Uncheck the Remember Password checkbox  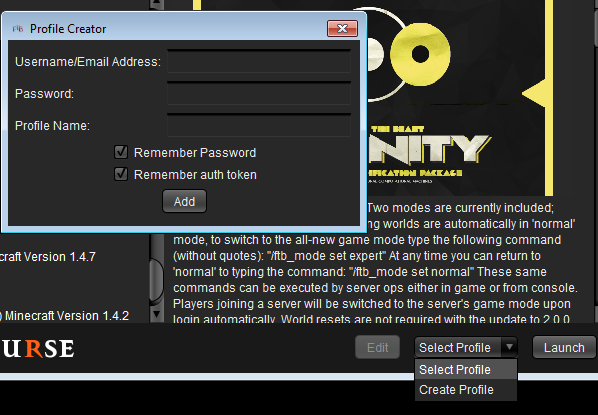pyautogui.click(x=121, y=152)
